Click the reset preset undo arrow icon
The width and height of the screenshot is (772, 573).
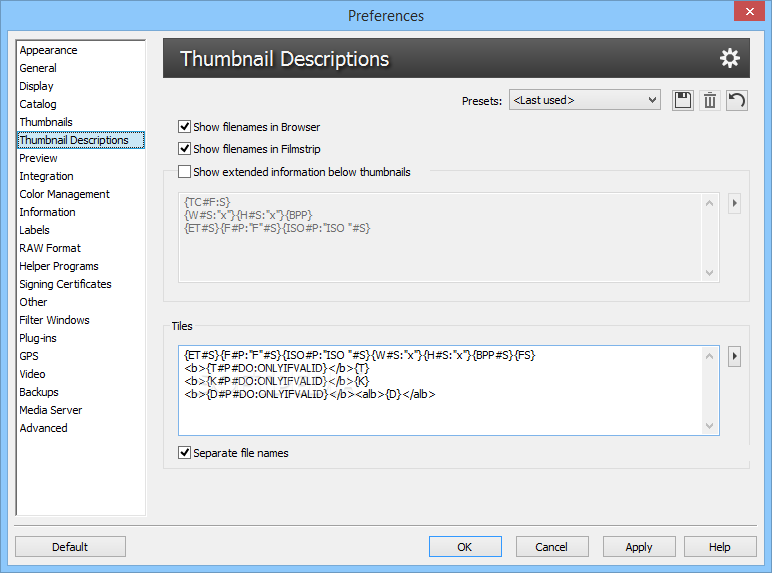coord(737,100)
